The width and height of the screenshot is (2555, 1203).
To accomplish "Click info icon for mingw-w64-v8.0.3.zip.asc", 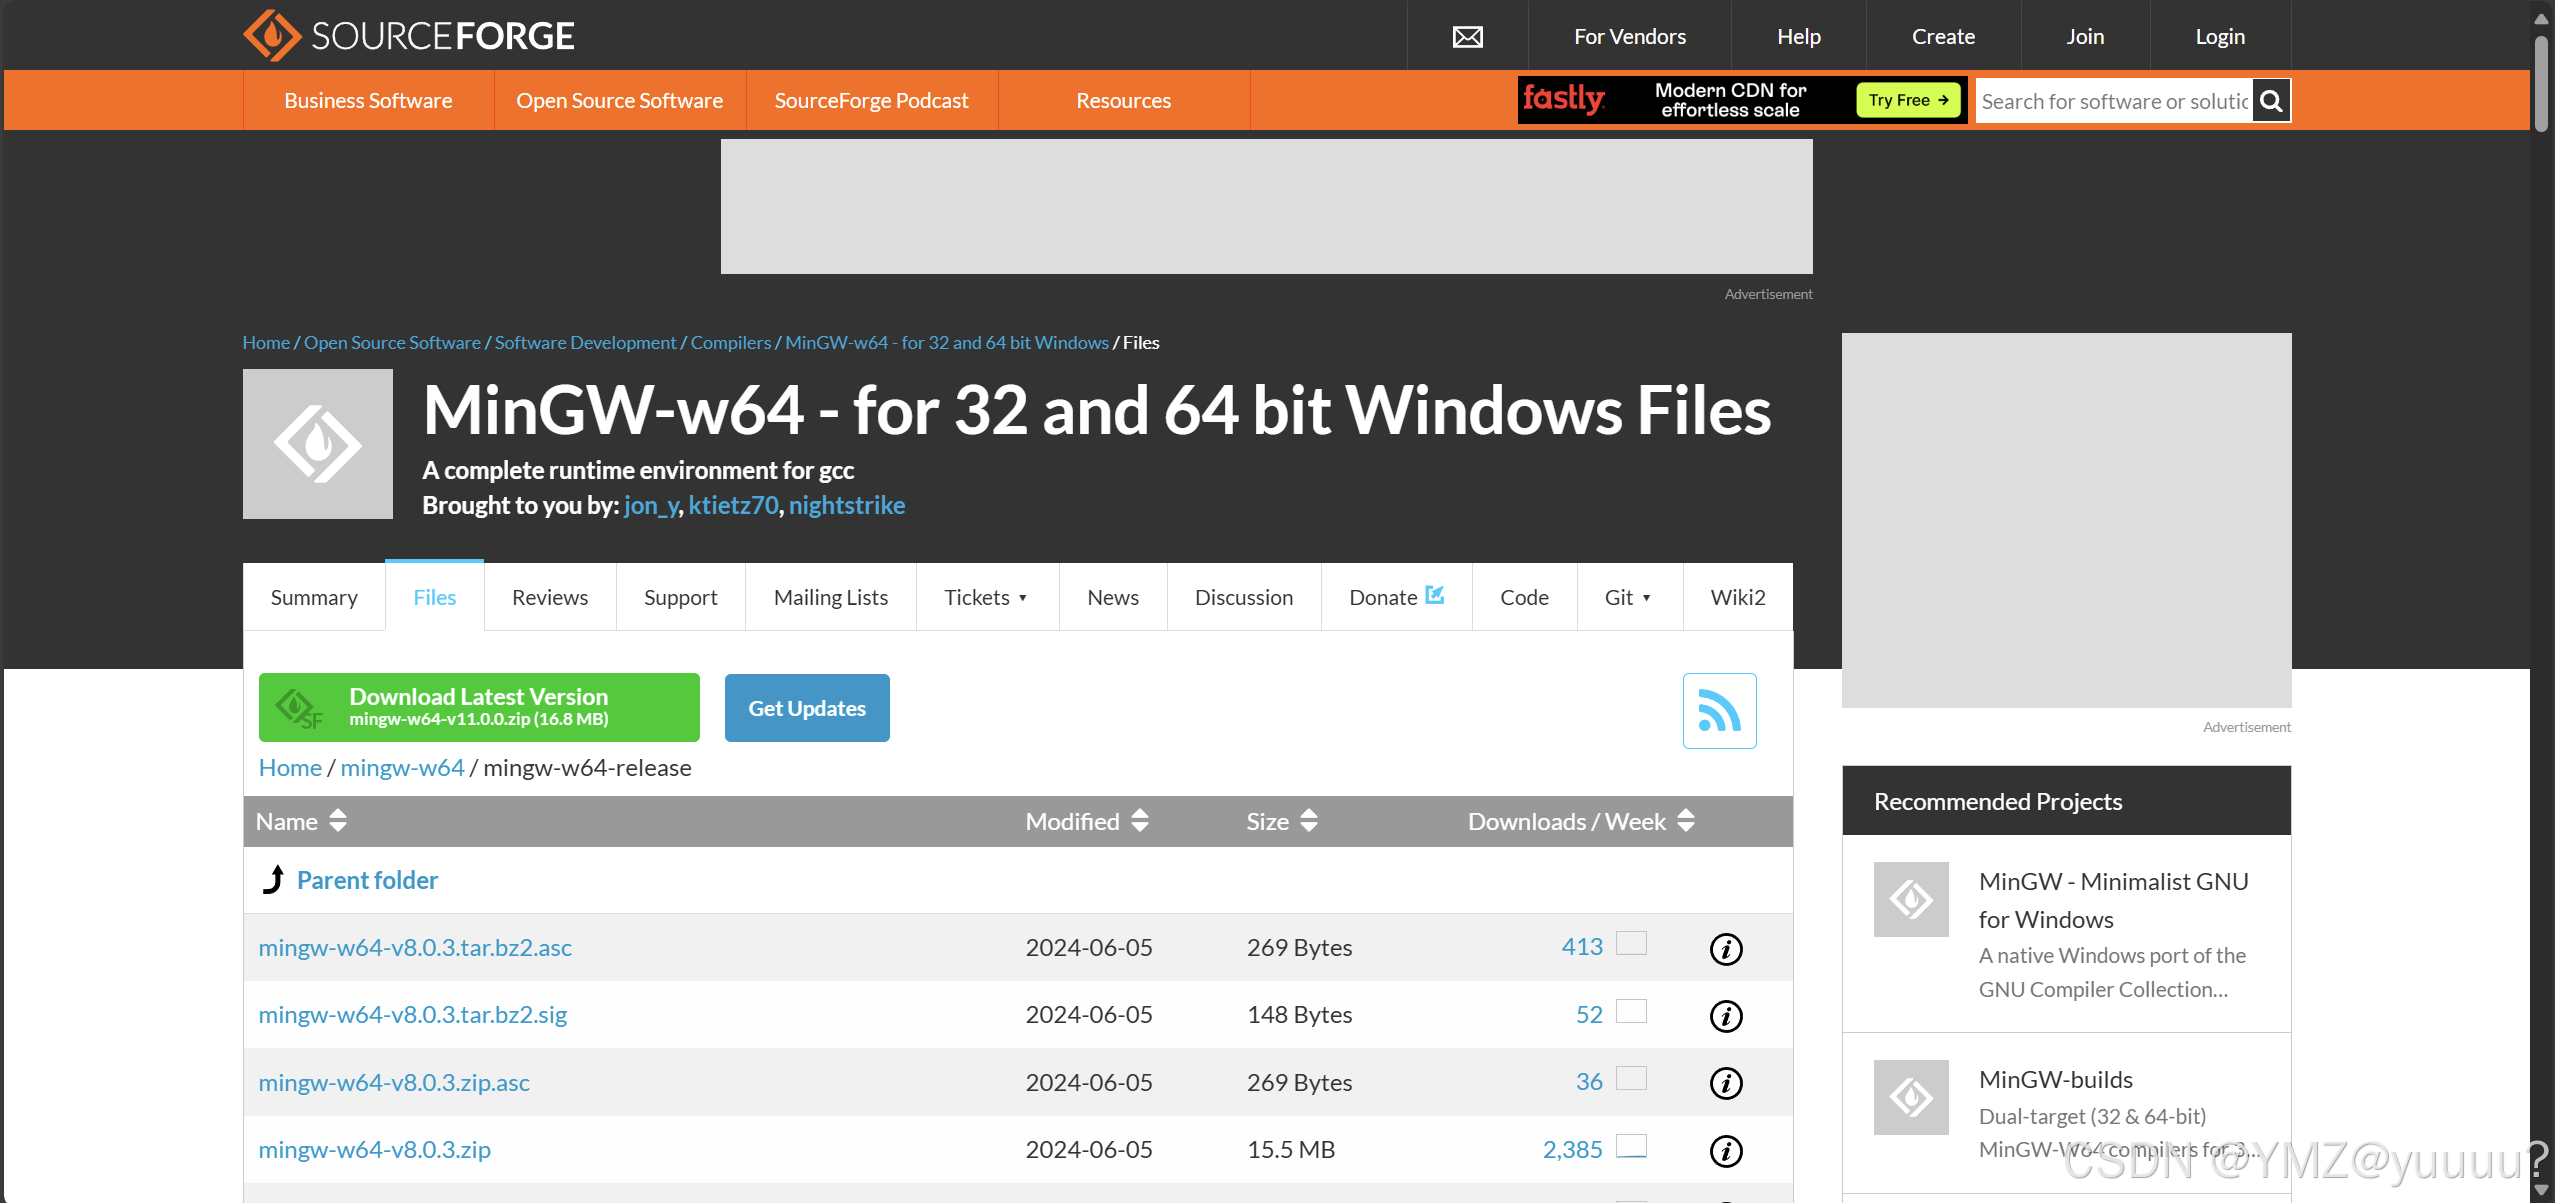I will (1725, 1083).
